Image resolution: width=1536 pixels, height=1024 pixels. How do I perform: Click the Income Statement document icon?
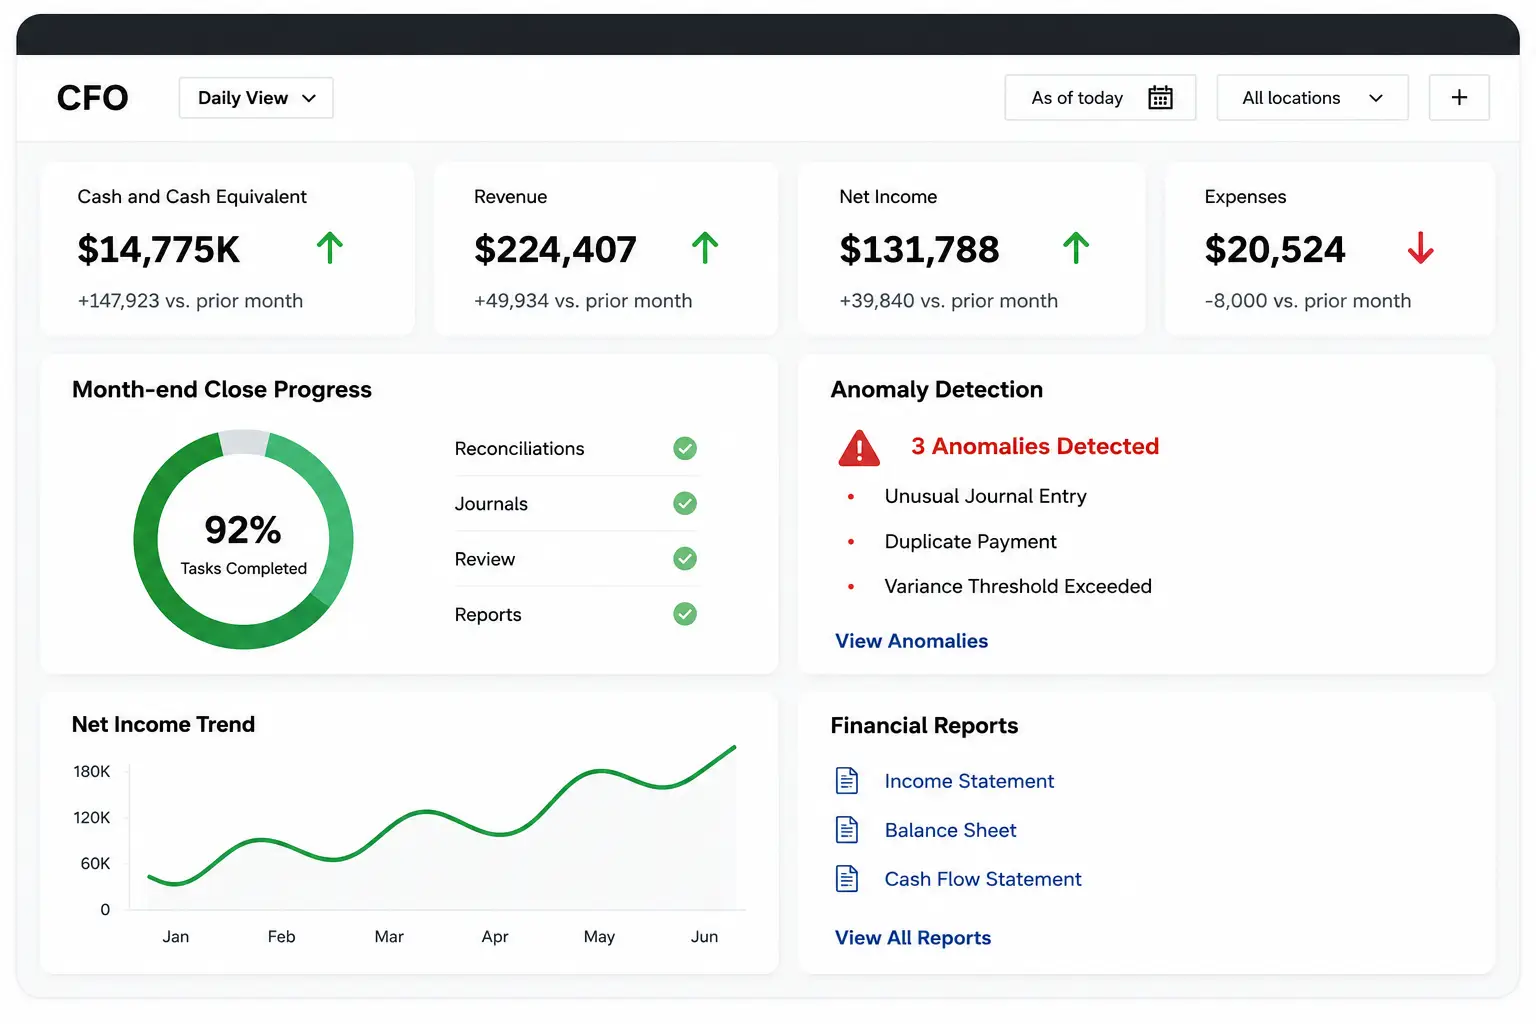[847, 780]
